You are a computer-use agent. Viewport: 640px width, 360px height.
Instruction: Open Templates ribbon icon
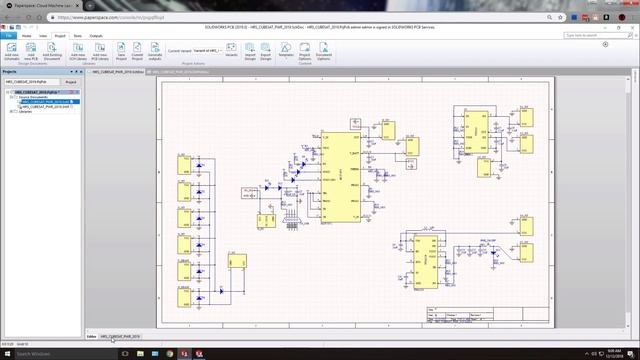286,51
